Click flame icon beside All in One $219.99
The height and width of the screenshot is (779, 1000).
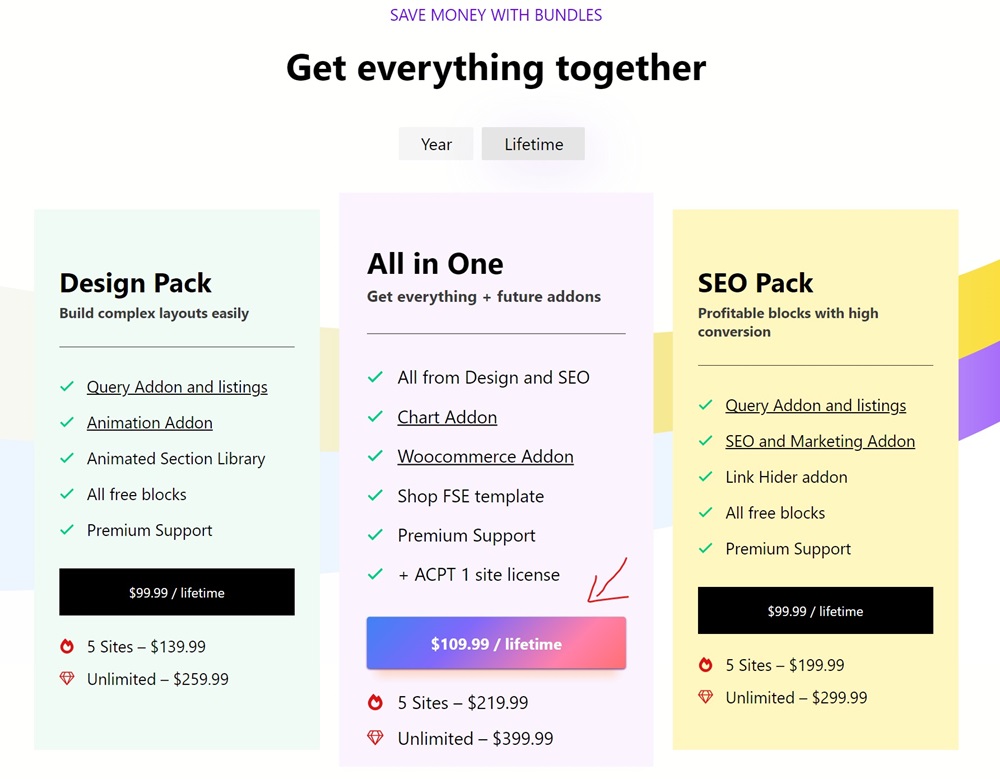tap(375, 702)
